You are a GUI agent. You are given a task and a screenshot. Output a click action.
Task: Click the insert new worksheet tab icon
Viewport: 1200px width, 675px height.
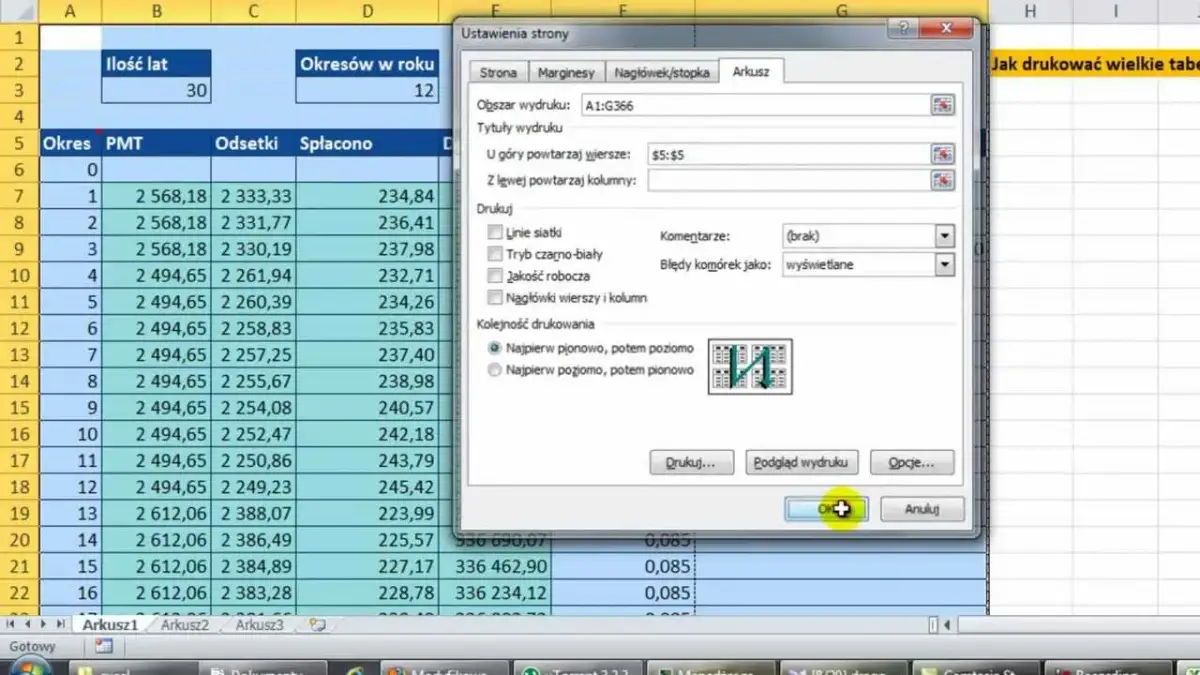(x=318, y=625)
